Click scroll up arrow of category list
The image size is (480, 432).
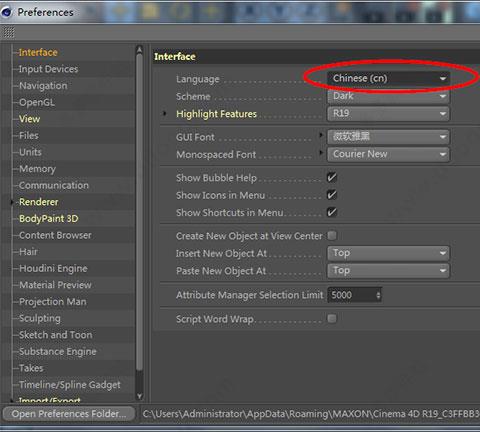[x=139, y=50]
